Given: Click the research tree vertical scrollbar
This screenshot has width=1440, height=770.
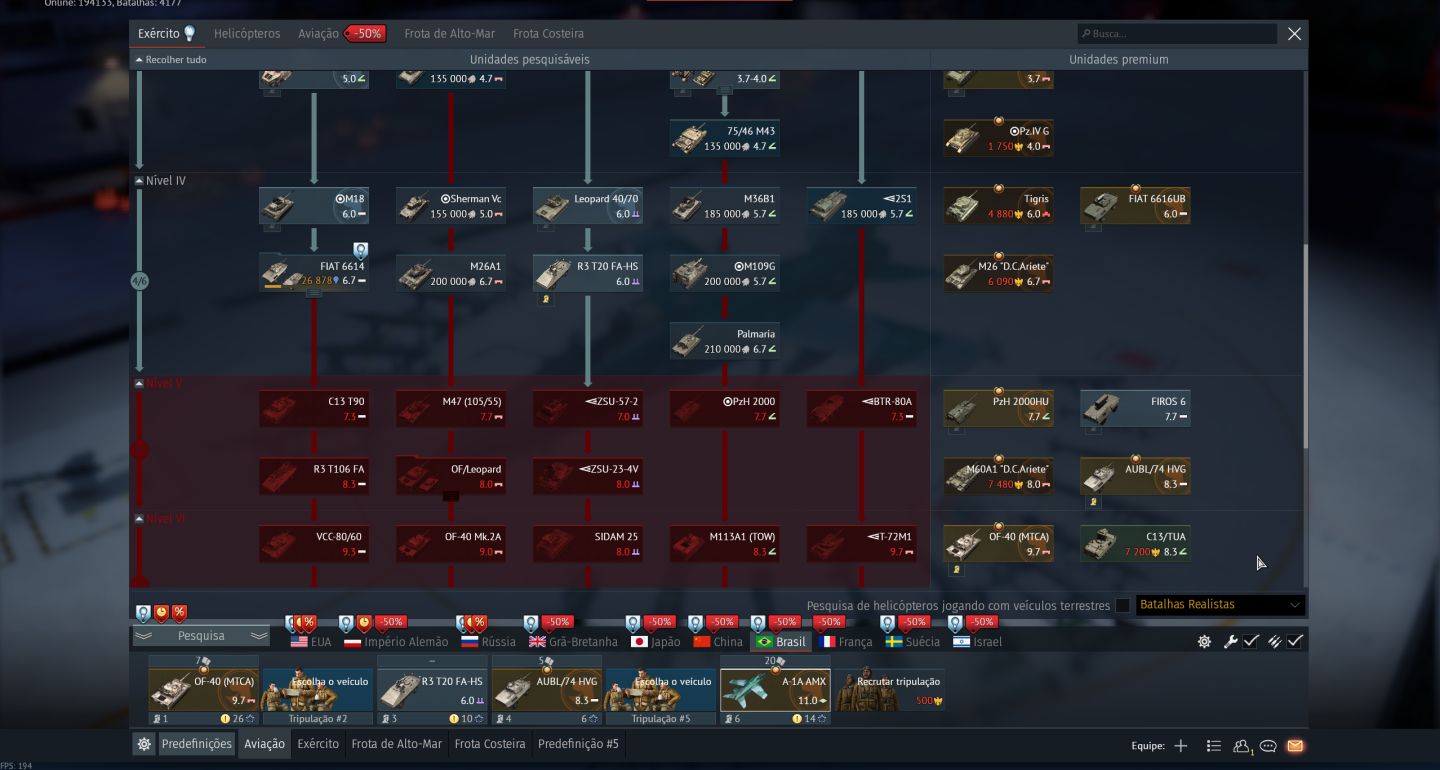Looking at the screenshot, I should (x=1304, y=345).
